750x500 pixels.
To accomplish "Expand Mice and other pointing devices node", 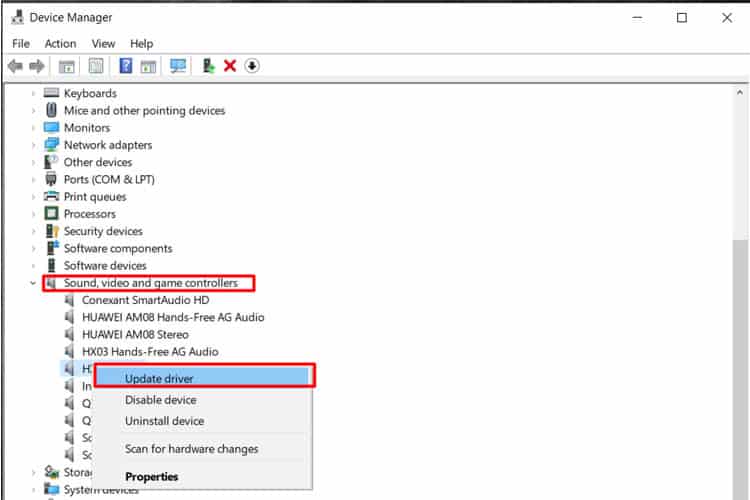I will point(33,111).
